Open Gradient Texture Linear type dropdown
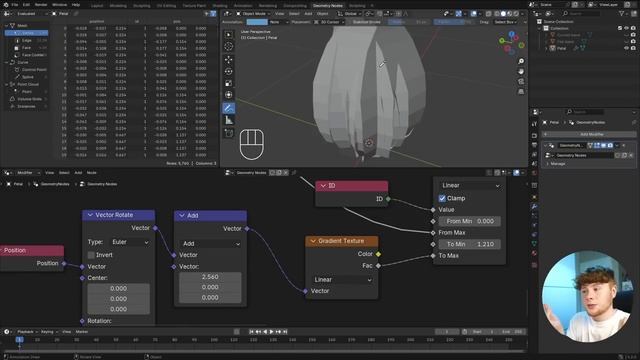This screenshot has width=640, height=360. (342, 280)
